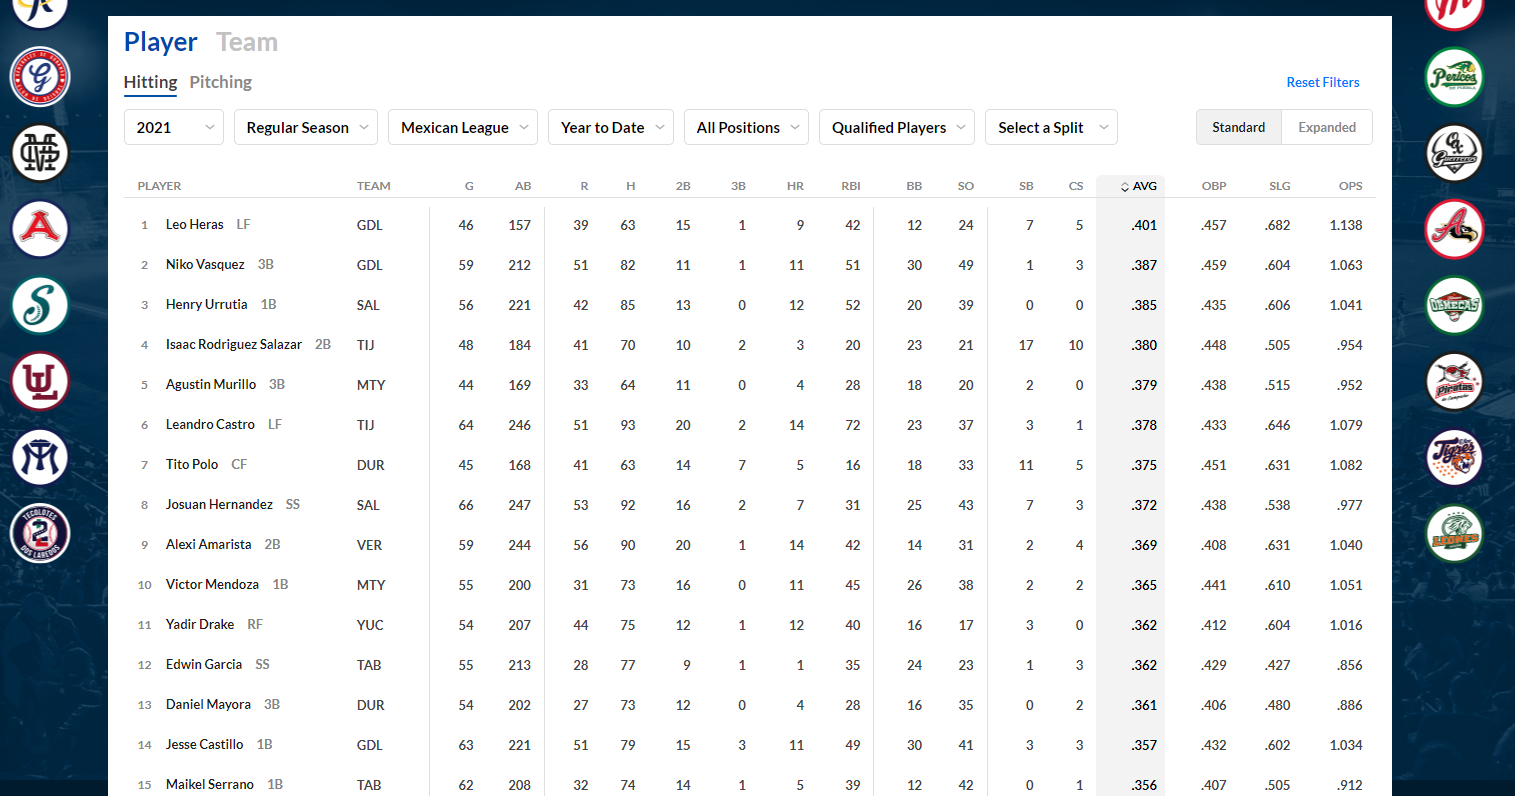Click the Tecolotes Dos Laredos team logo

40,533
